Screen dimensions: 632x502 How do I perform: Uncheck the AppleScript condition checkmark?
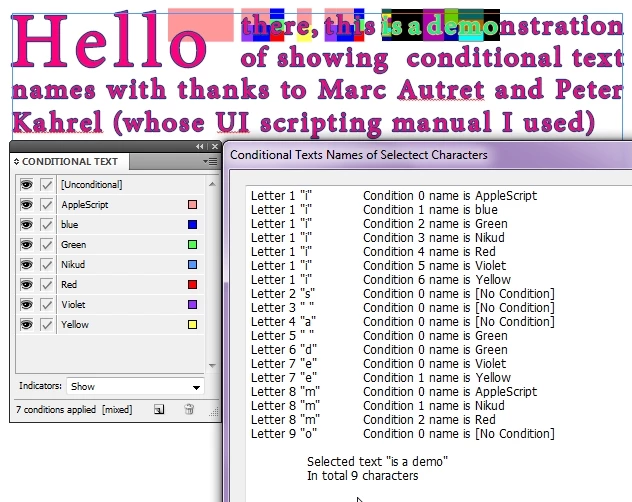click(47, 205)
